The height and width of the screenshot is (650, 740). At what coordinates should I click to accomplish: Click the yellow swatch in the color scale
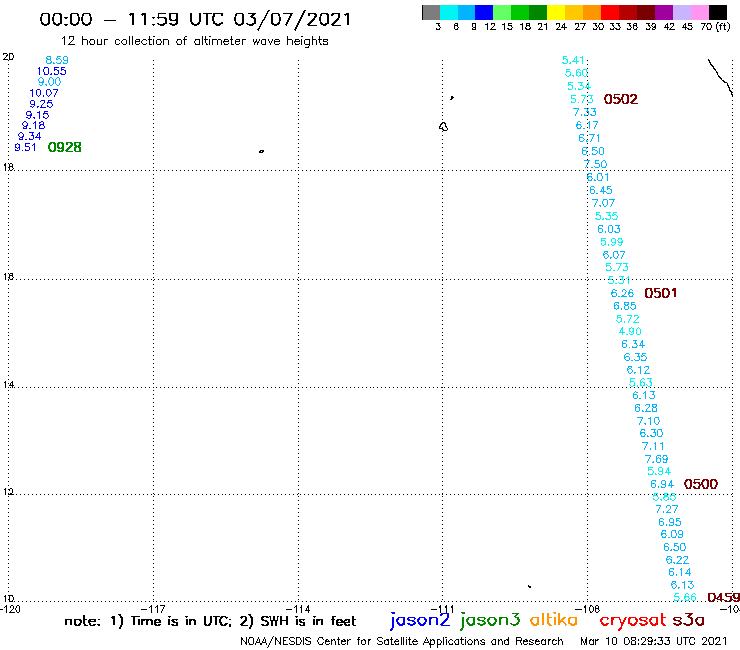(555, 12)
